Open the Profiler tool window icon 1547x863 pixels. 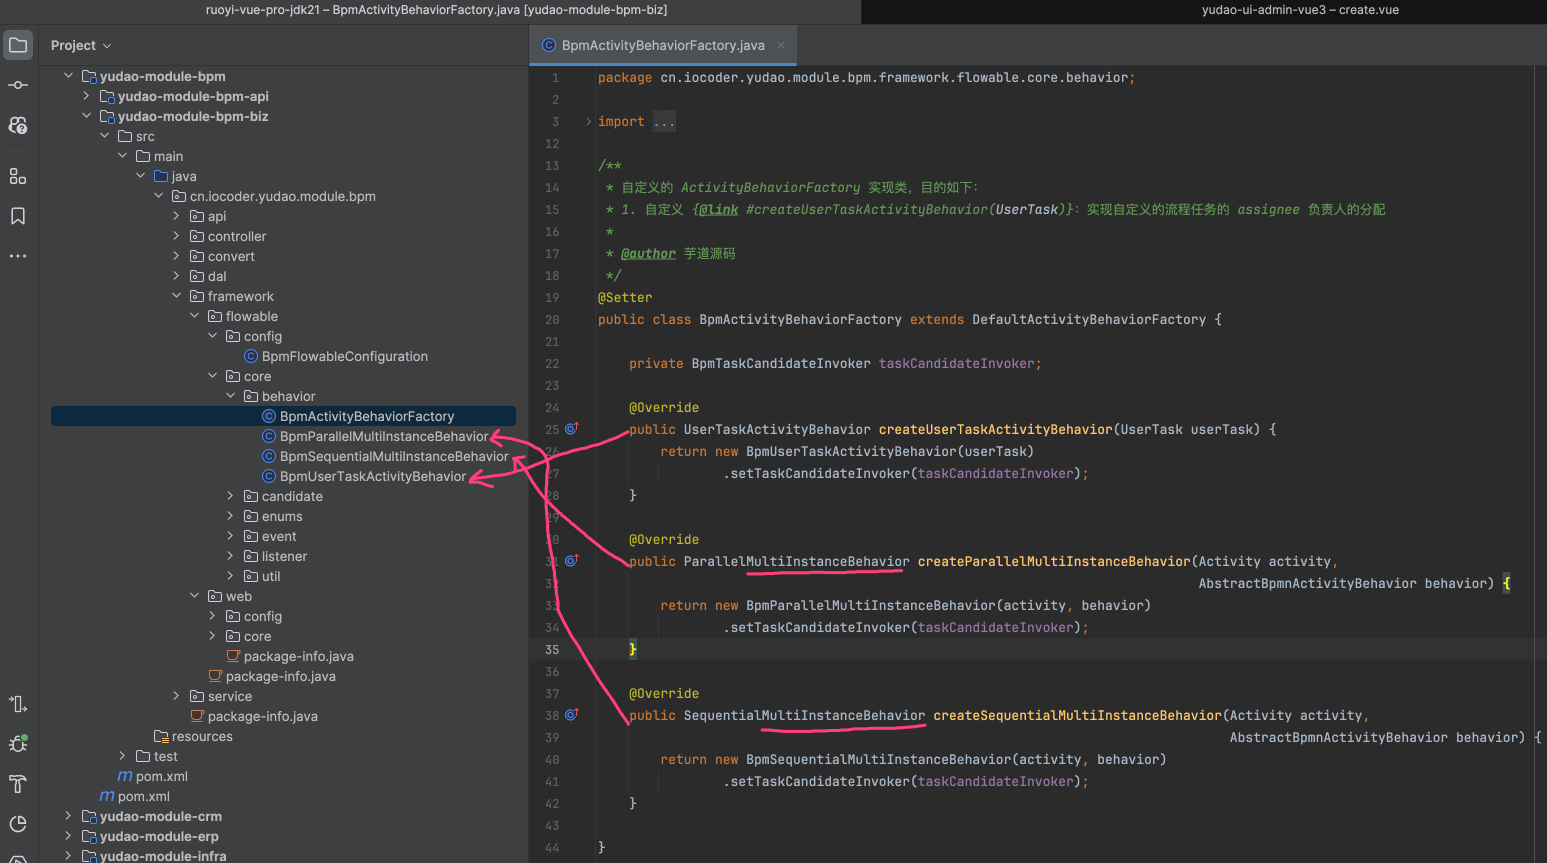pyautogui.click(x=18, y=823)
